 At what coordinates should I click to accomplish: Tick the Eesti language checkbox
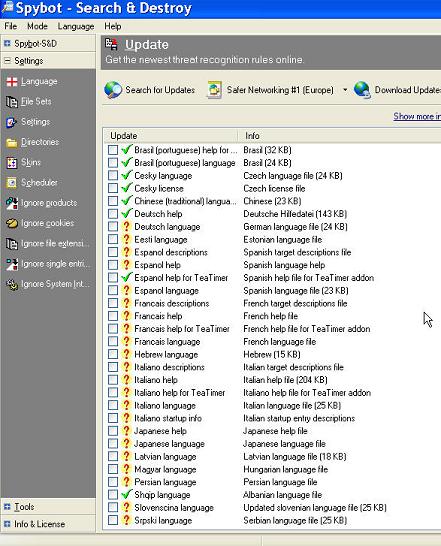113,240
